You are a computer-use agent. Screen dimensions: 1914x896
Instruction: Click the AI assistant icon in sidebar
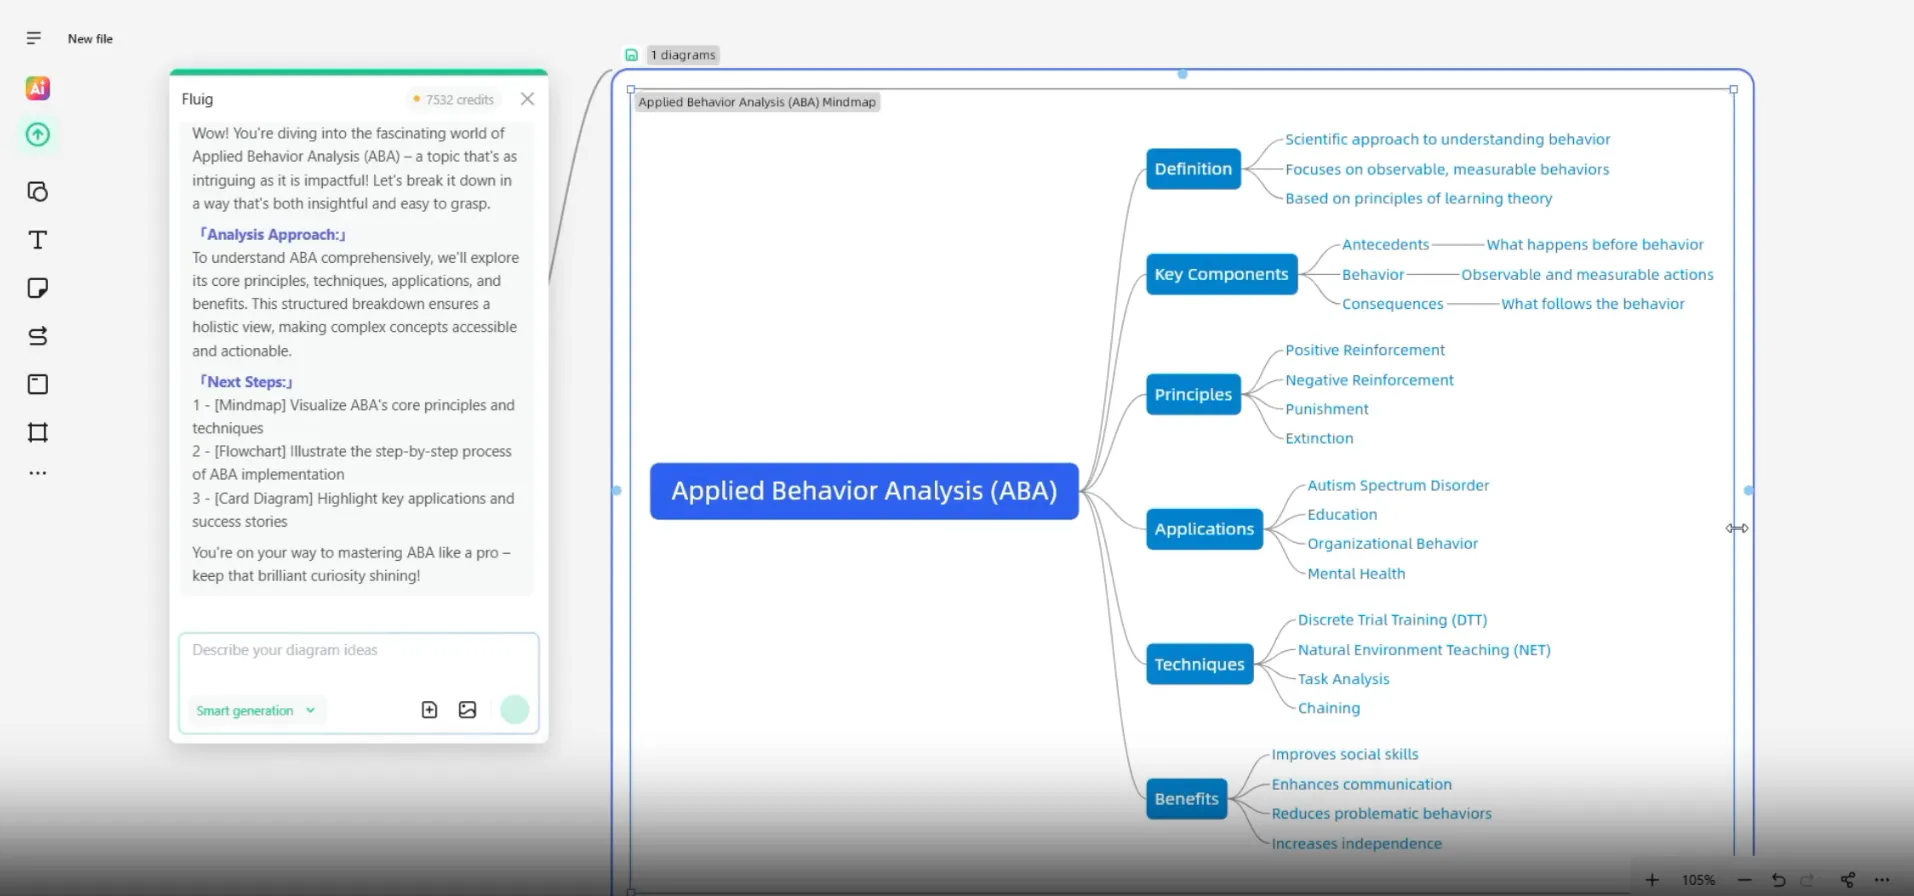pyautogui.click(x=37, y=88)
